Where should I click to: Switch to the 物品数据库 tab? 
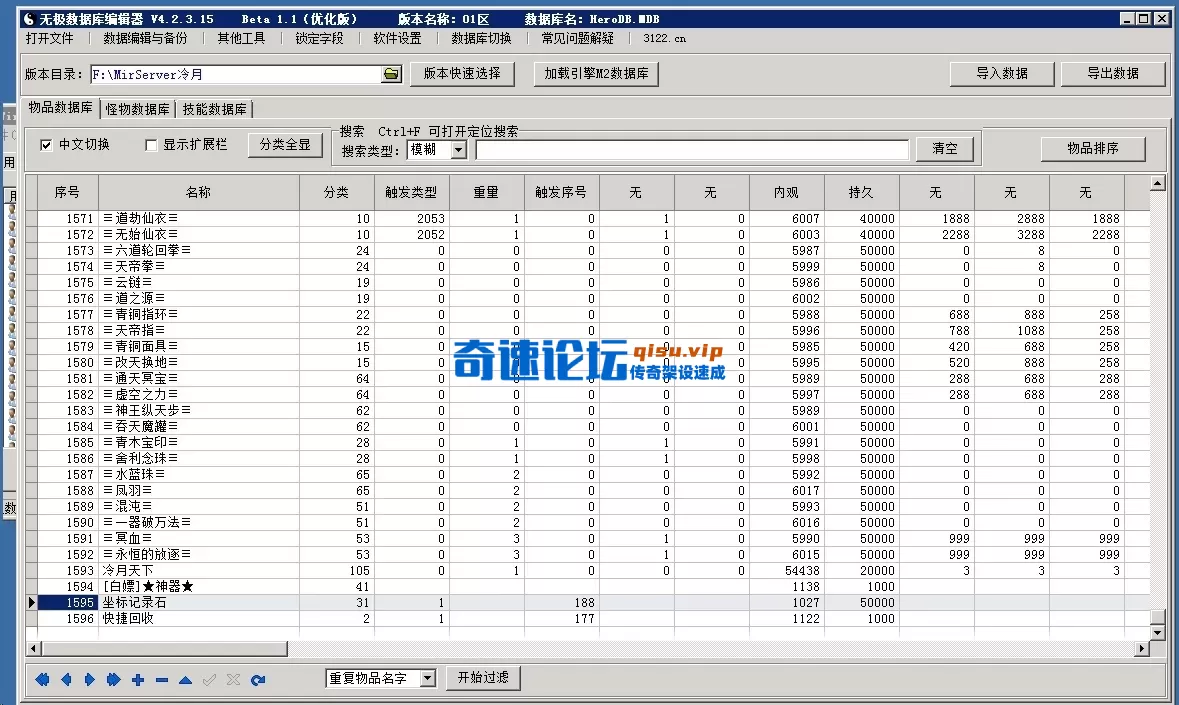coord(60,107)
